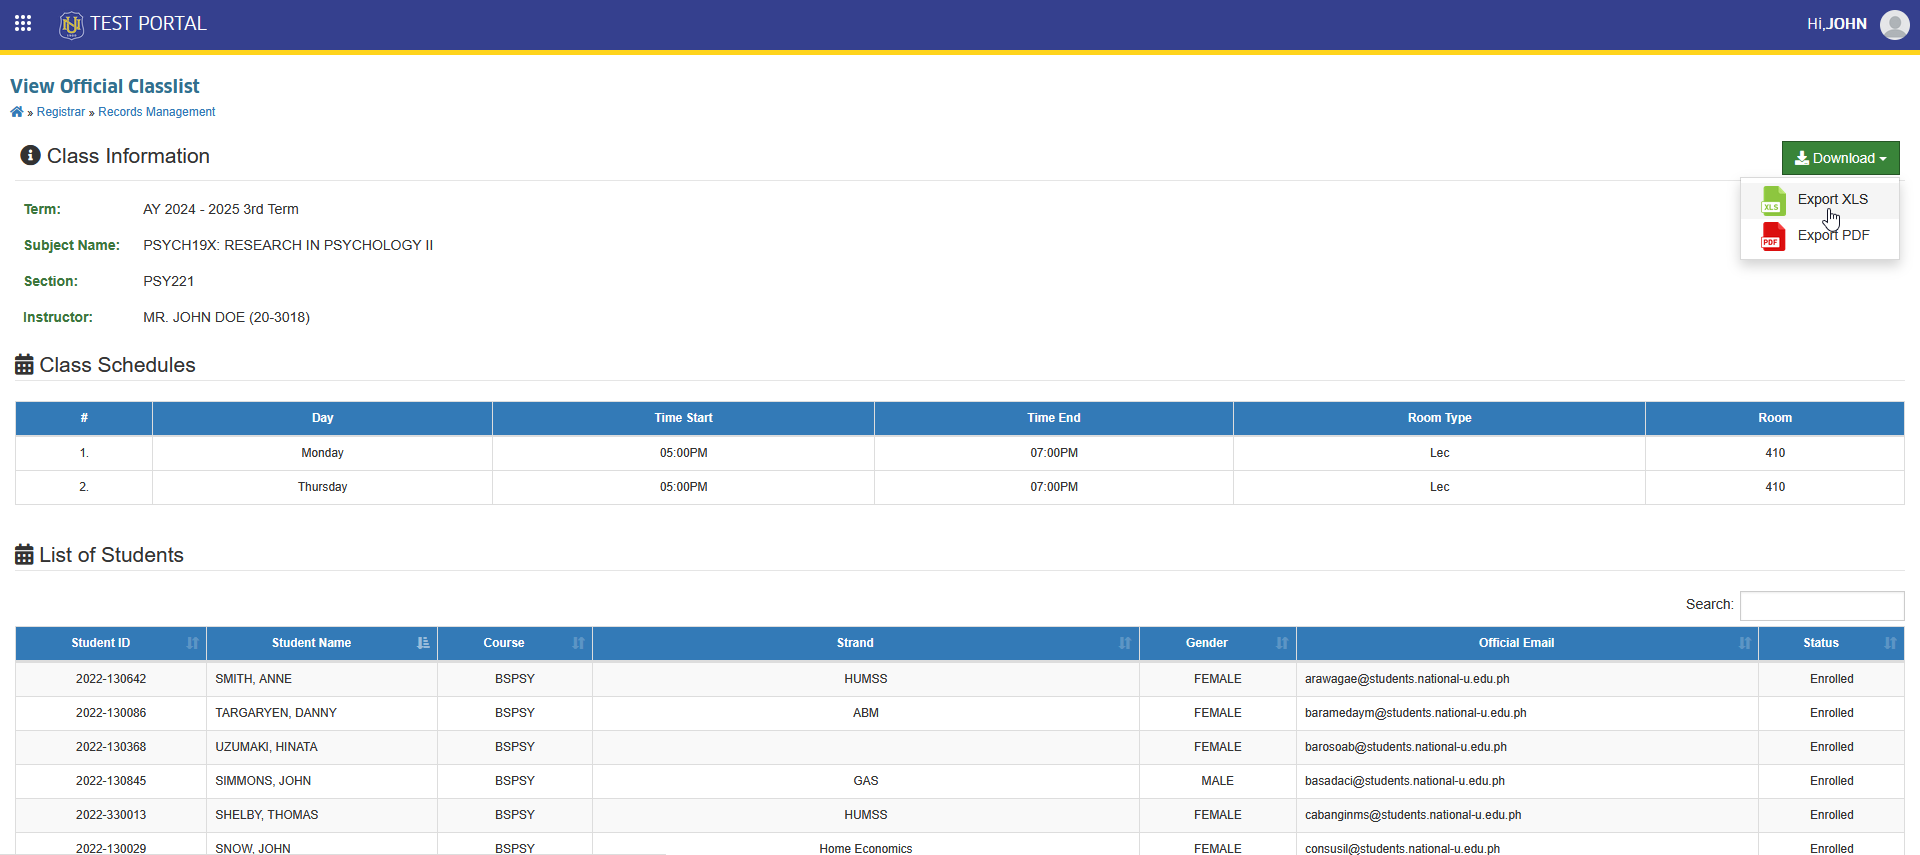Focus the student list Search field
The width and height of the screenshot is (1920, 855).
pos(1822,605)
